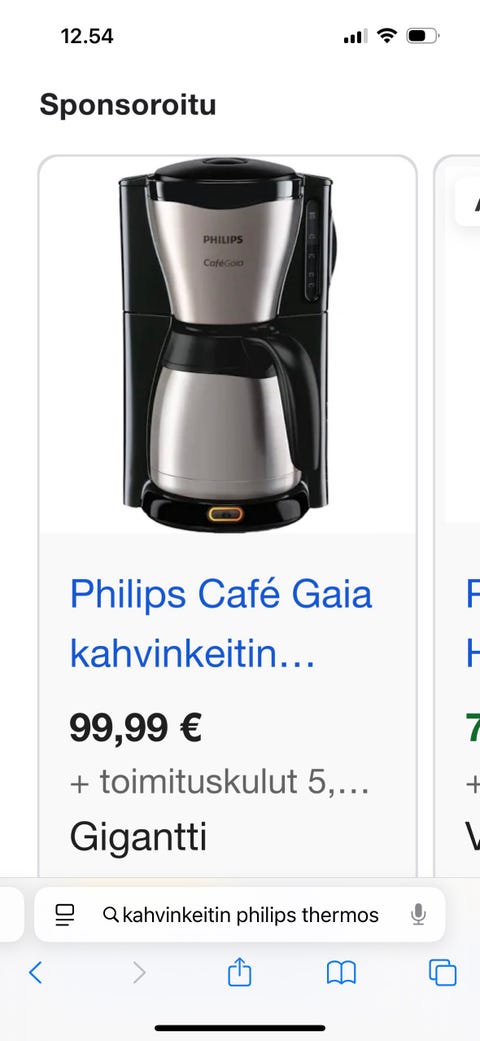480x1041 pixels.
Task: Tap the Safari back arrow
Action: (36, 973)
